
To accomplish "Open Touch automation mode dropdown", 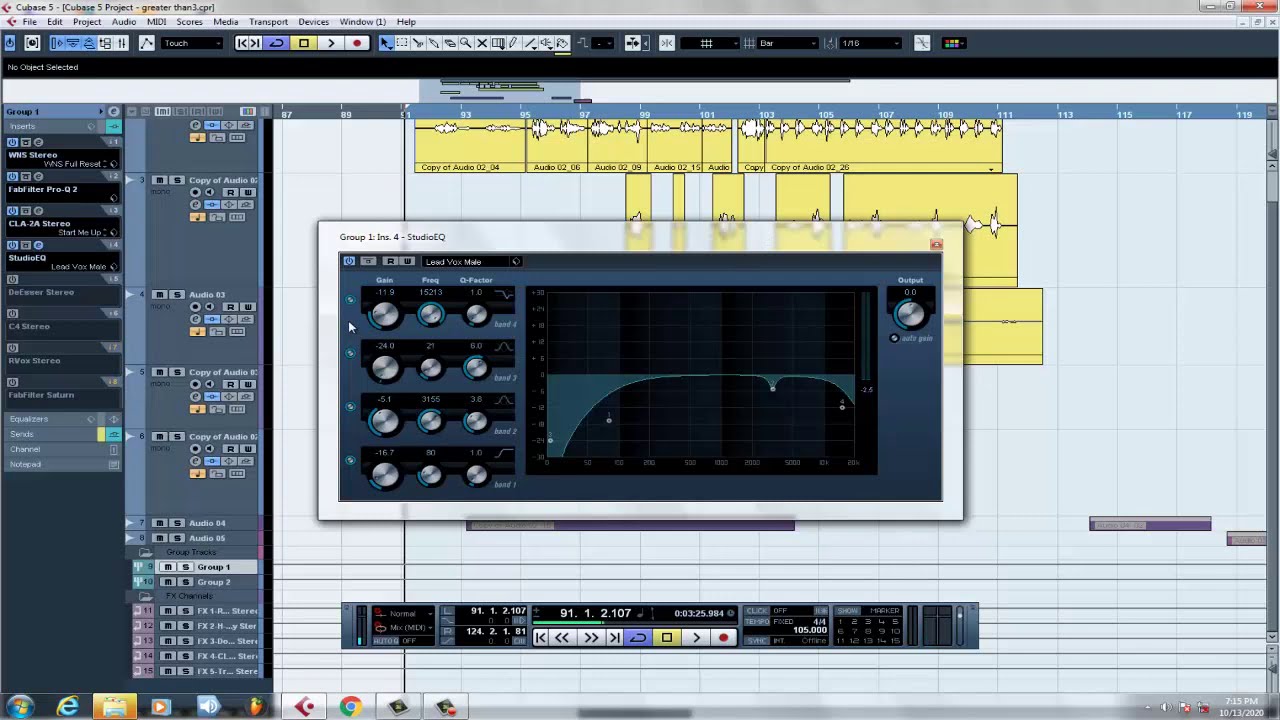I will point(193,43).
